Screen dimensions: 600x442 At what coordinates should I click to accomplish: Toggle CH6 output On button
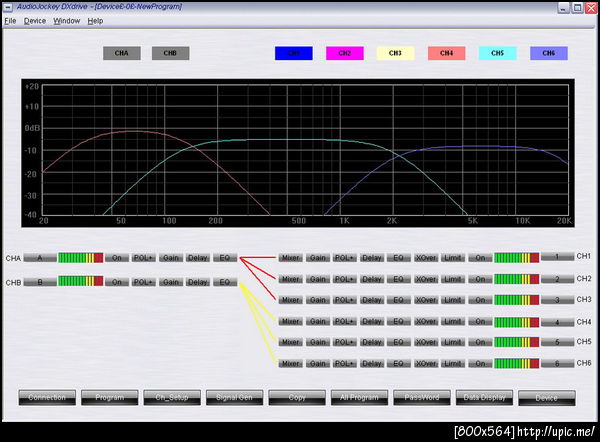tap(480, 364)
